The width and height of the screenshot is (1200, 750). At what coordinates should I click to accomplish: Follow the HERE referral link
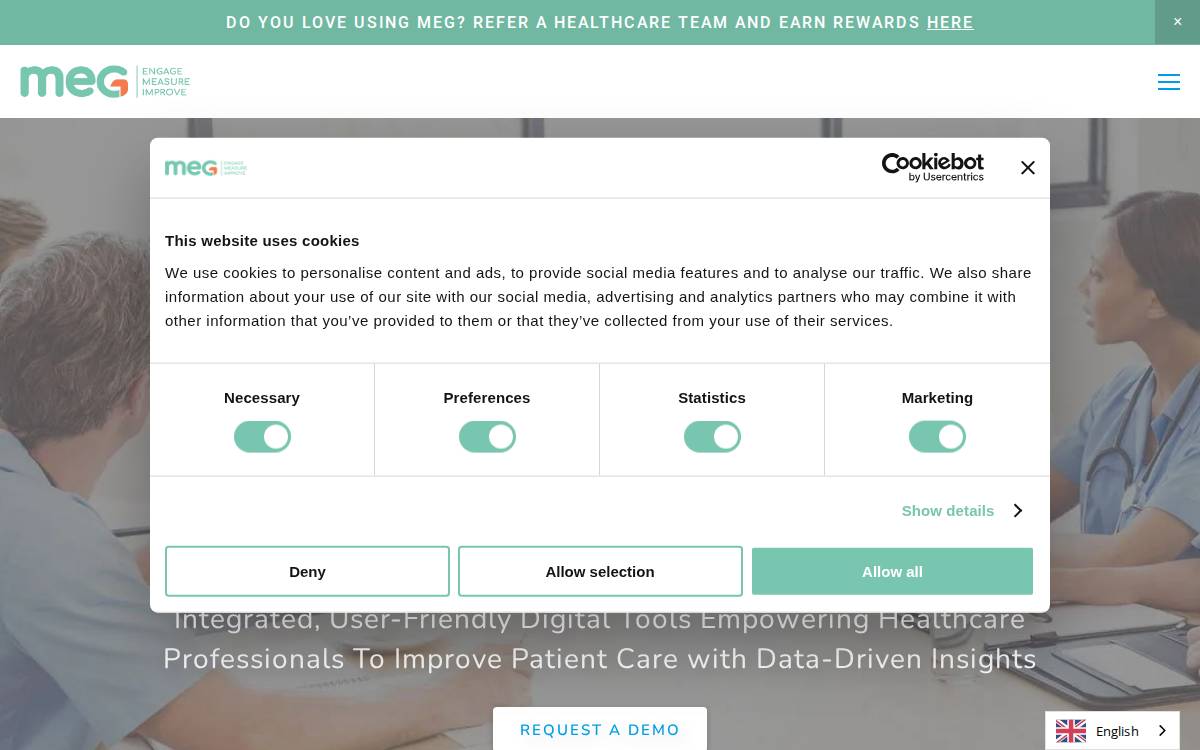pos(950,22)
